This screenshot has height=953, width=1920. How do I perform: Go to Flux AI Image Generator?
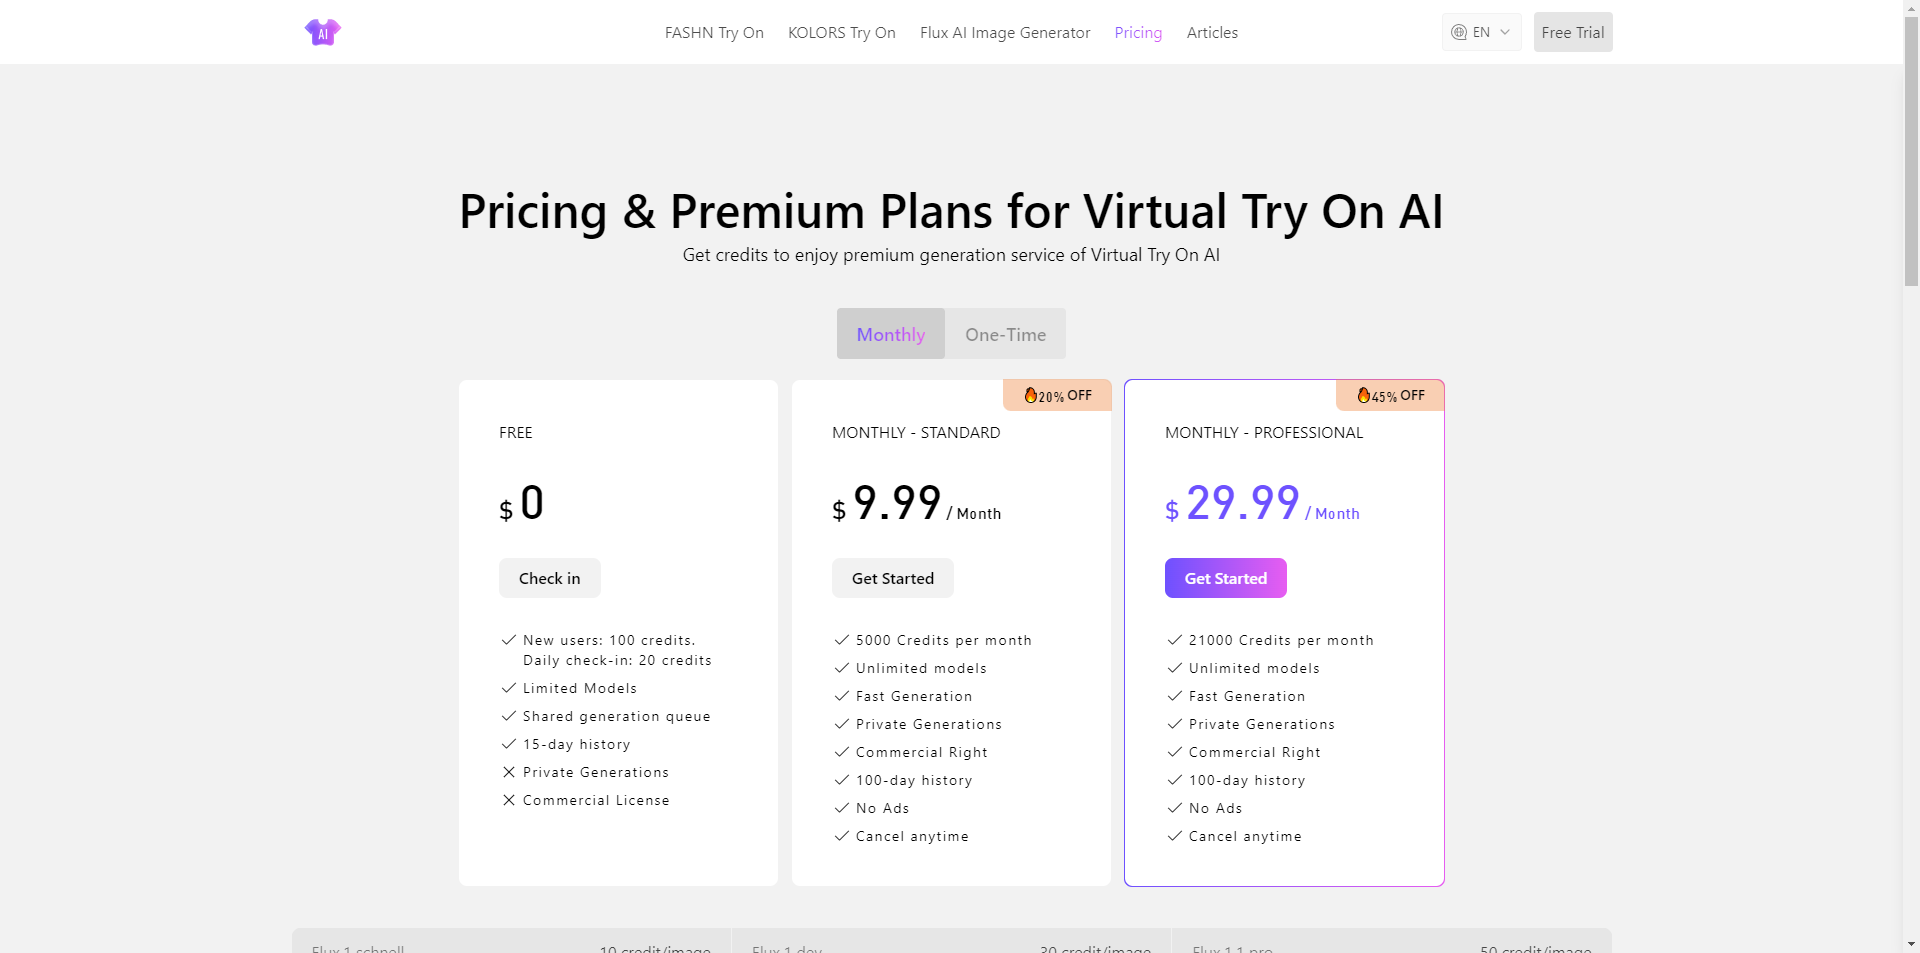pyautogui.click(x=1005, y=33)
